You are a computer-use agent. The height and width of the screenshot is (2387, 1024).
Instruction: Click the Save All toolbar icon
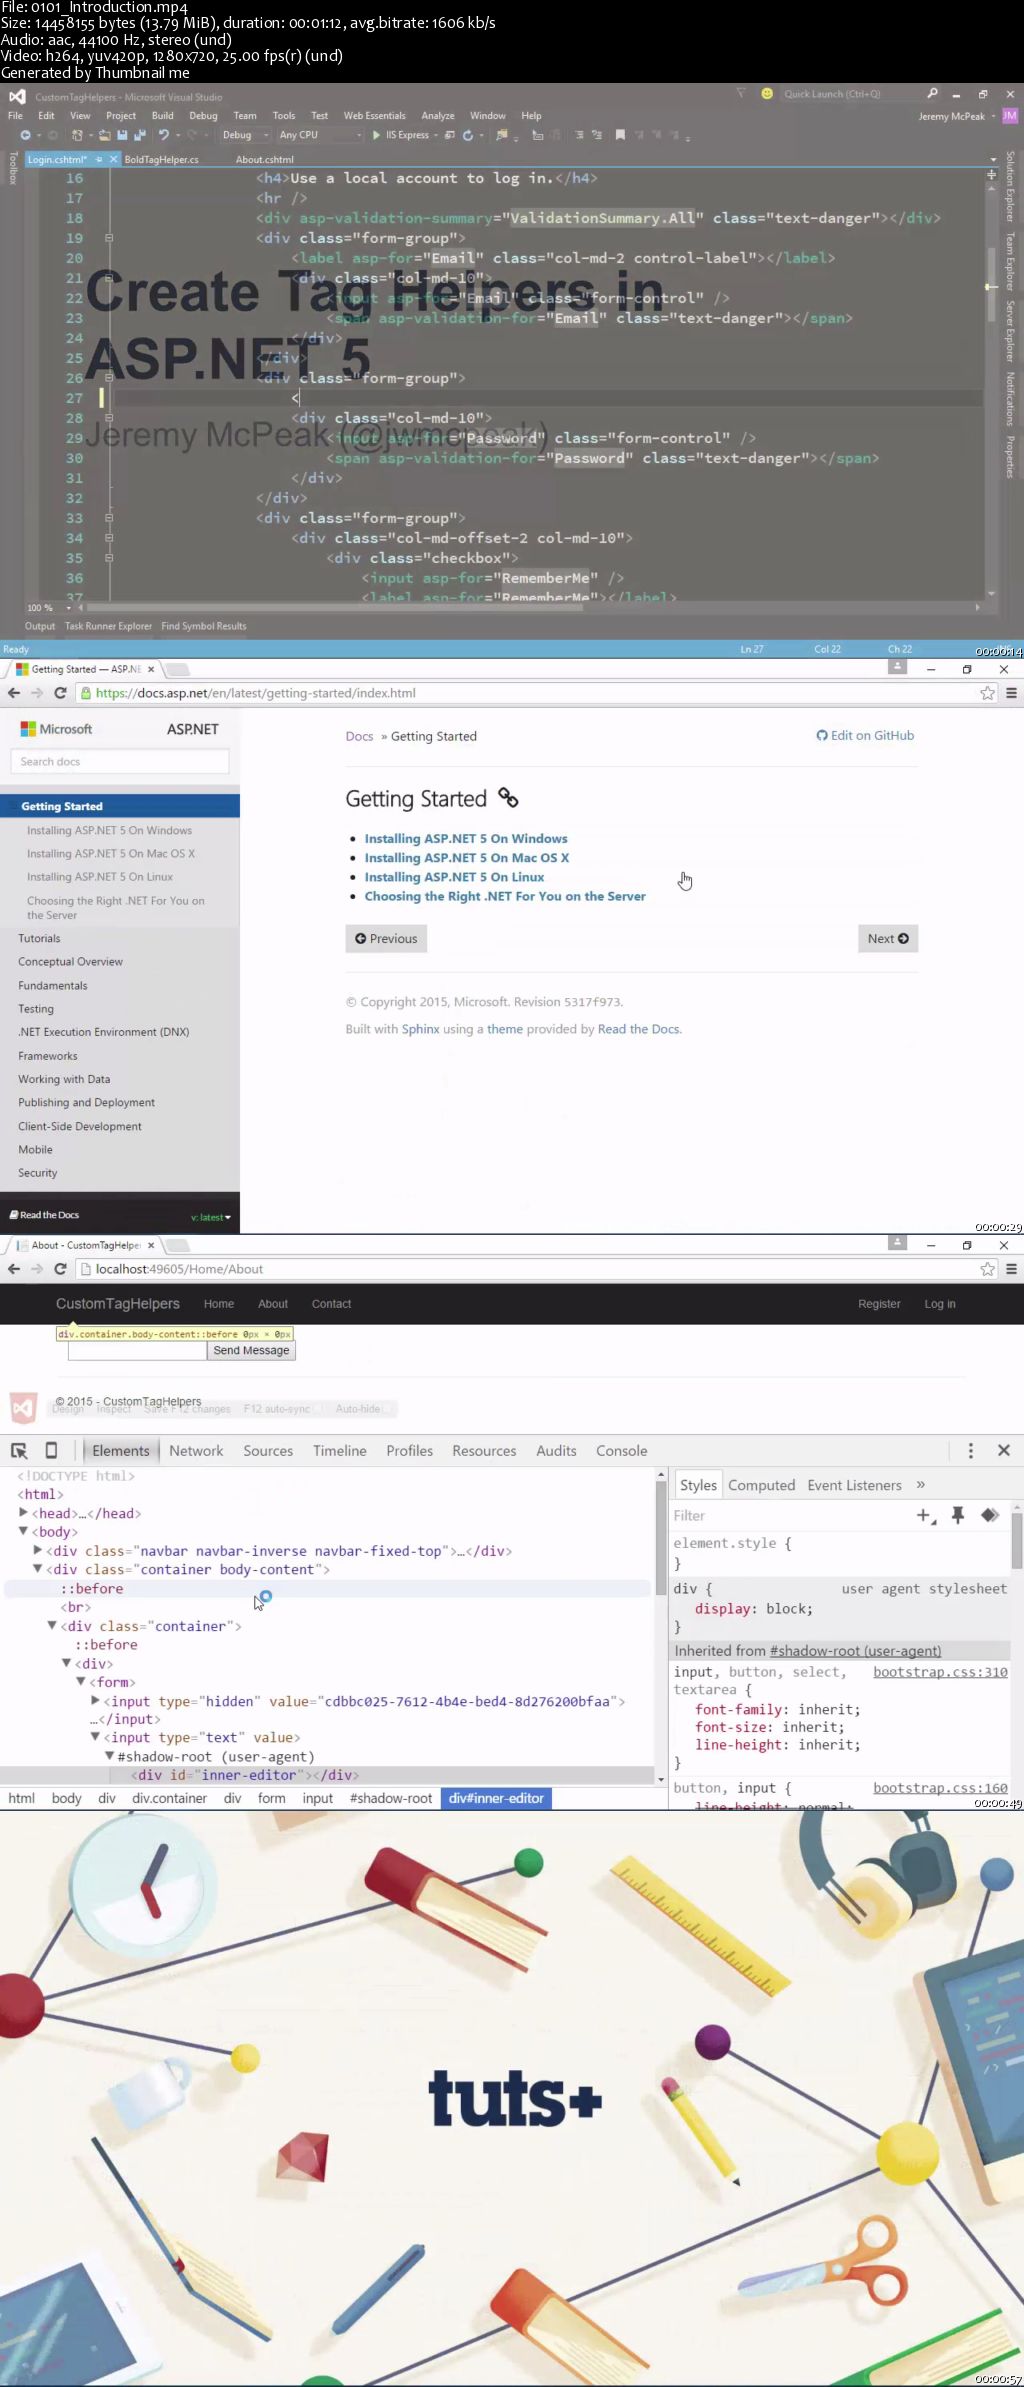(138, 135)
